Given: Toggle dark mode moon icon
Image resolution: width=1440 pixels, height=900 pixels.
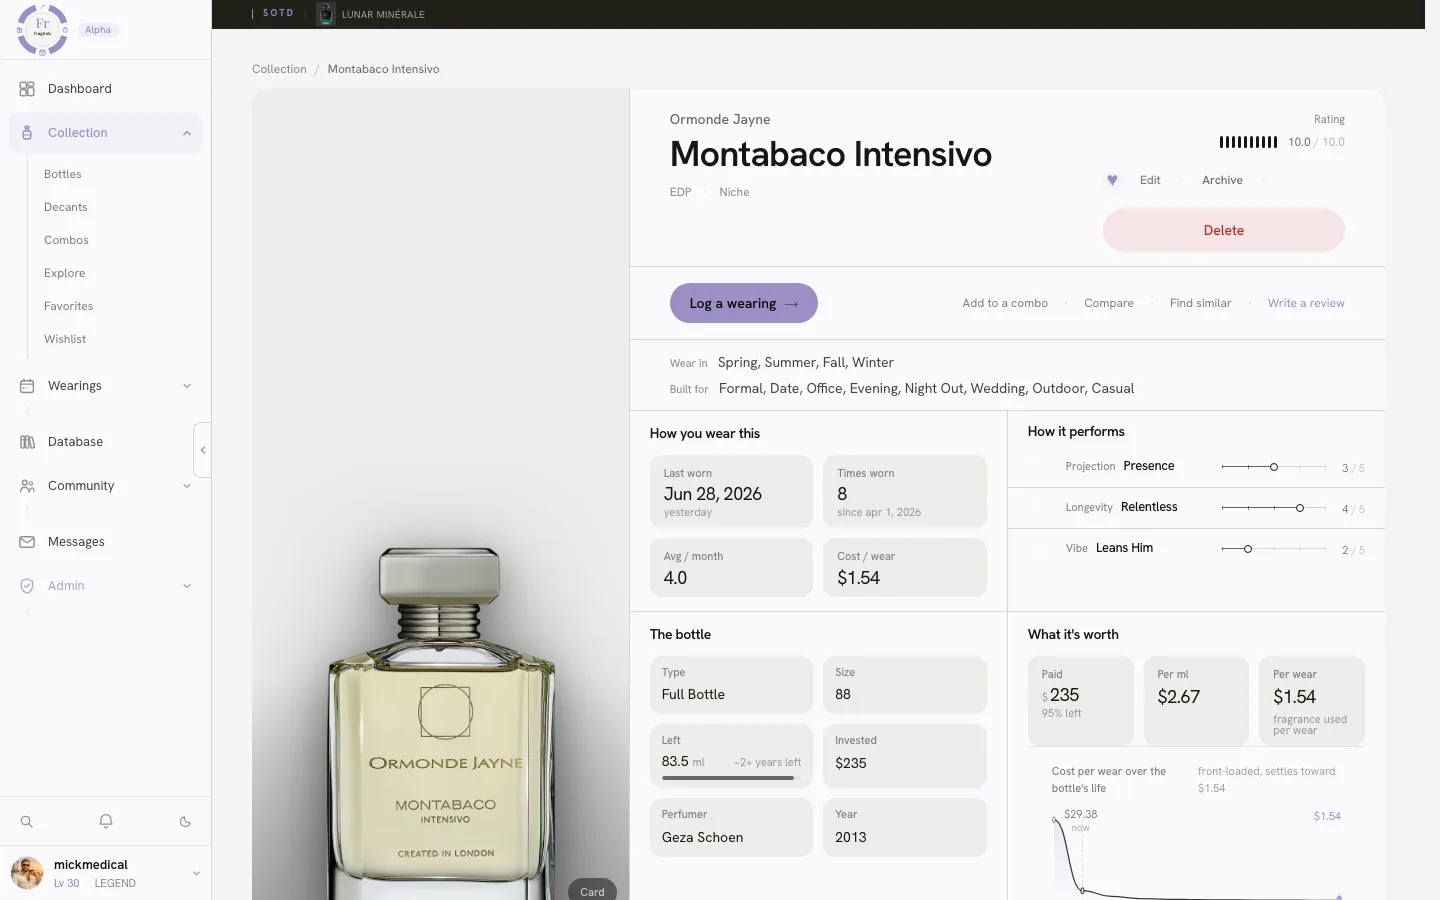Looking at the screenshot, I should (185, 822).
